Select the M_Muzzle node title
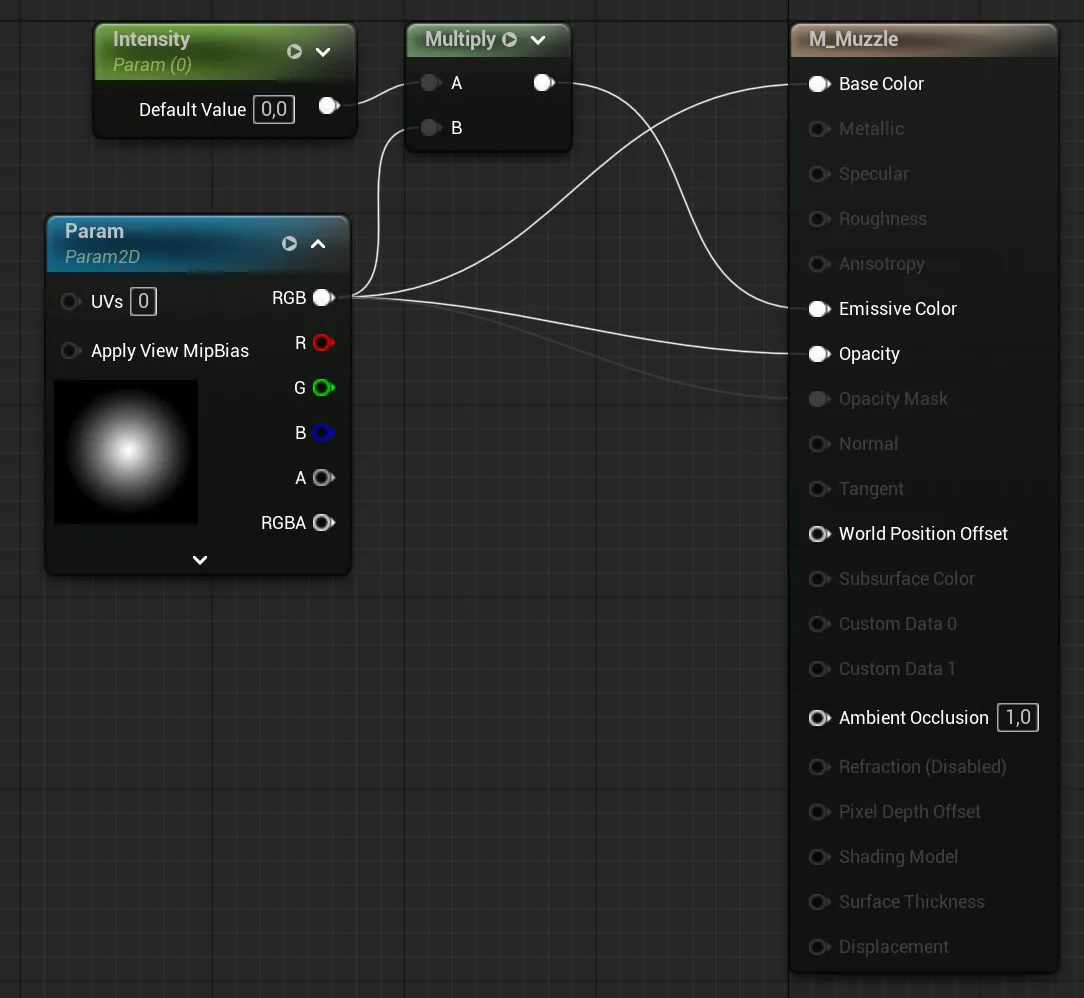The width and height of the screenshot is (1084, 998). [853, 39]
